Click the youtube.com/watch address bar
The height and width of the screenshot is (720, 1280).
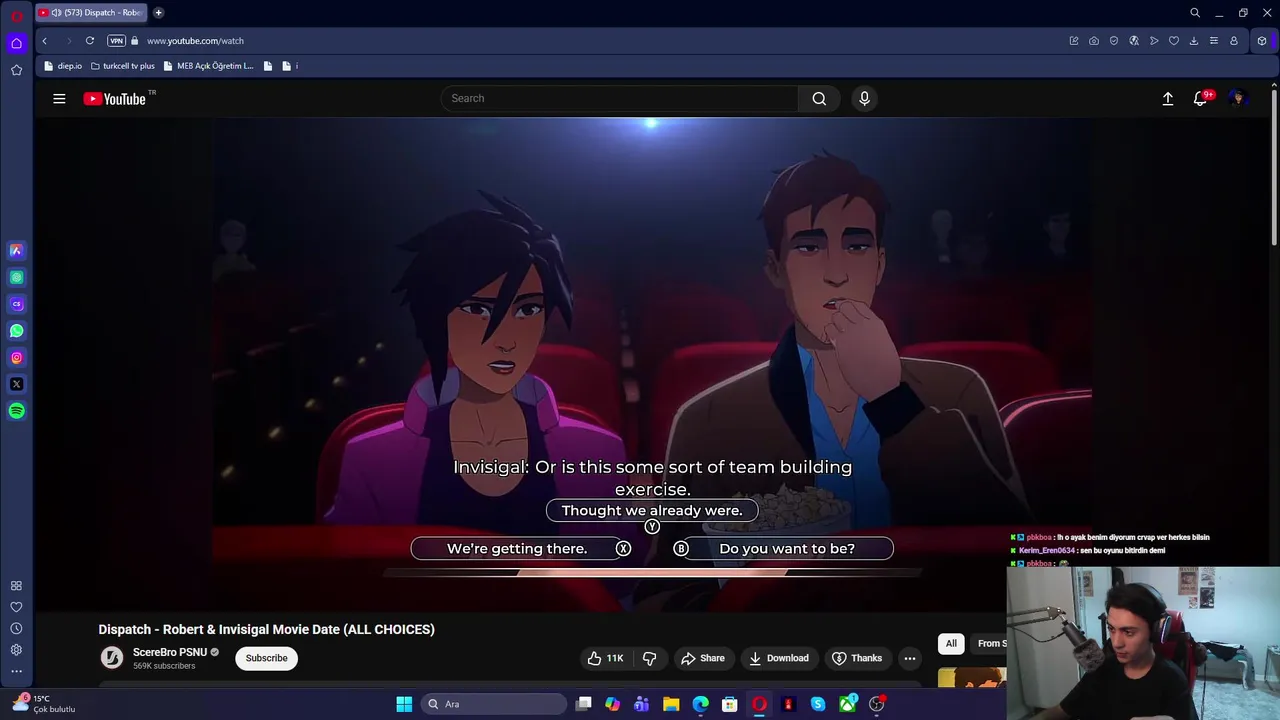[x=195, y=41]
